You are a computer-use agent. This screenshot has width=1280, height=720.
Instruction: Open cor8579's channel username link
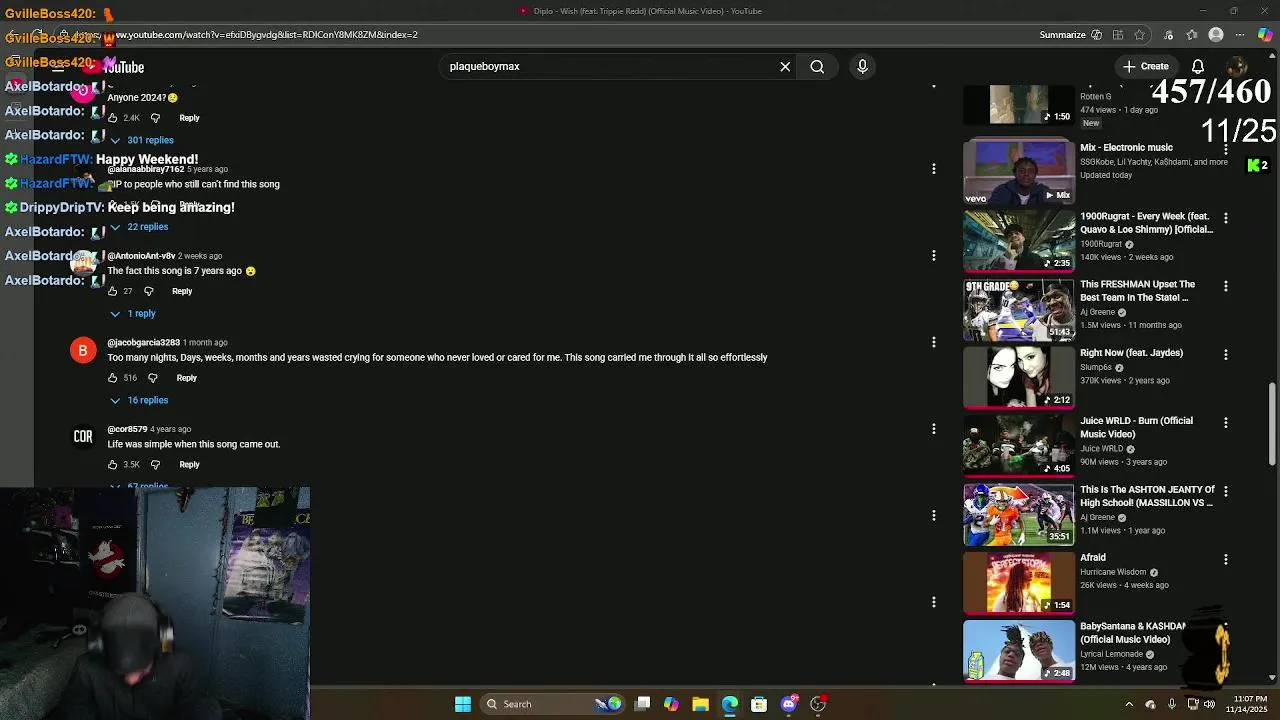click(x=127, y=429)
